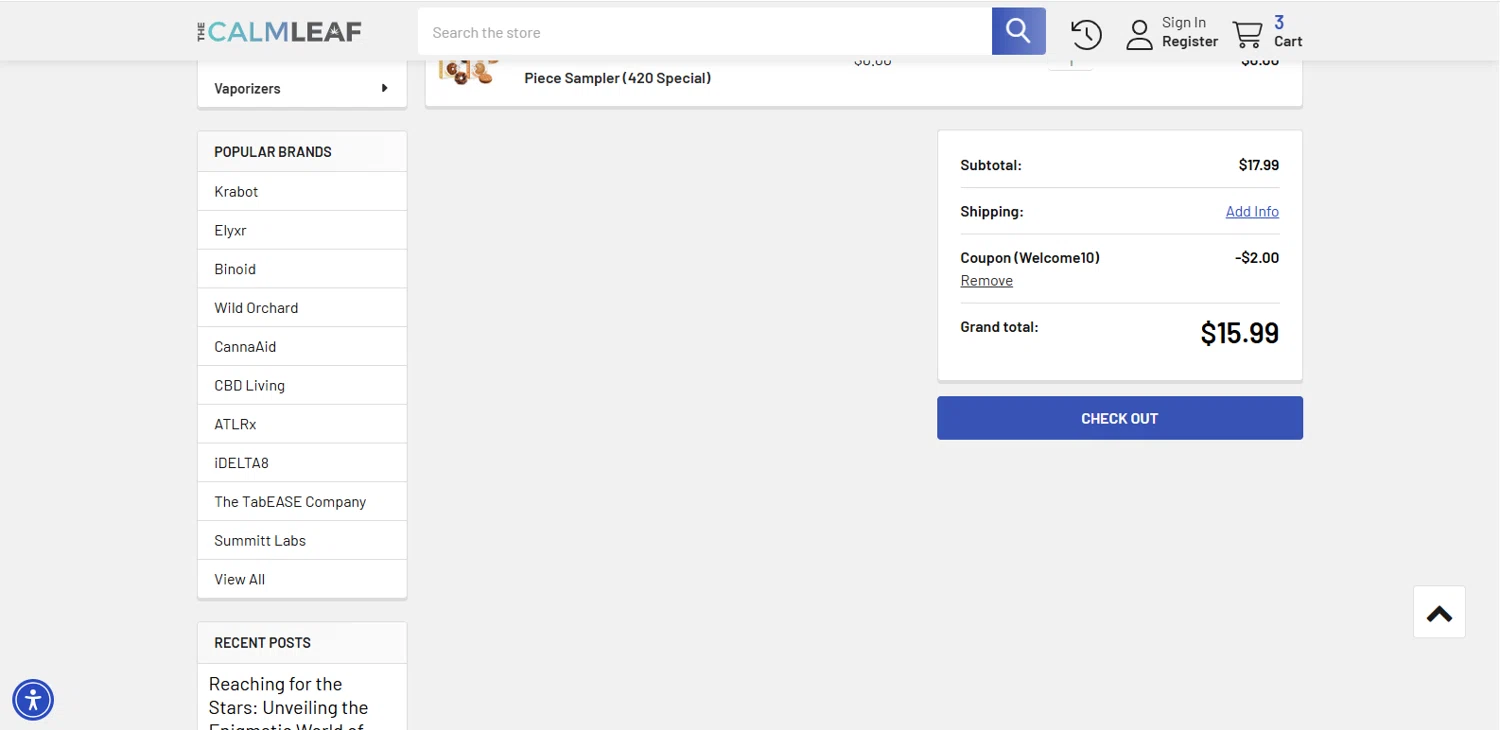1500x730 pixels.
Task: Click the search magnifier button
Action: pyautogui.click(x=1018, y=31)
